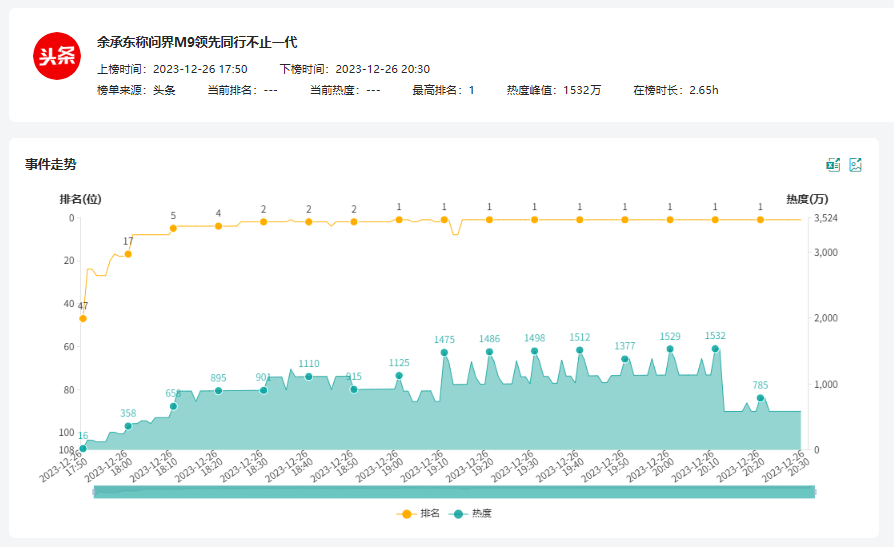
Task: Click the 热度(万) axis title
Action: point(807,199)
